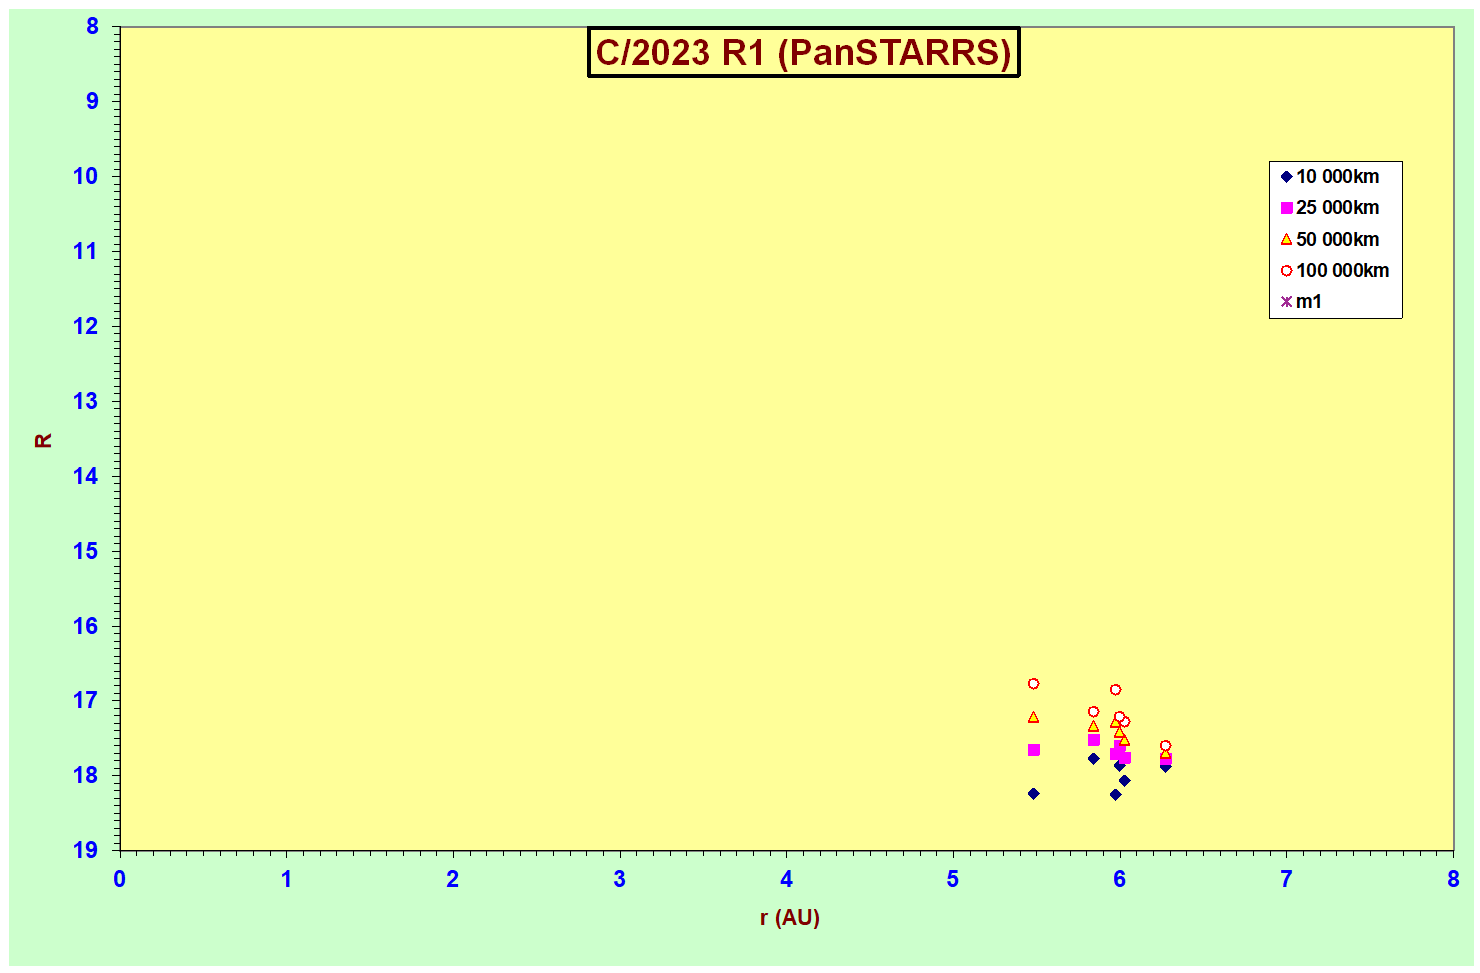Click the blue diamond legend marker
Image resolution: width=1480 pixels, height=973 pixels.
1287,177
